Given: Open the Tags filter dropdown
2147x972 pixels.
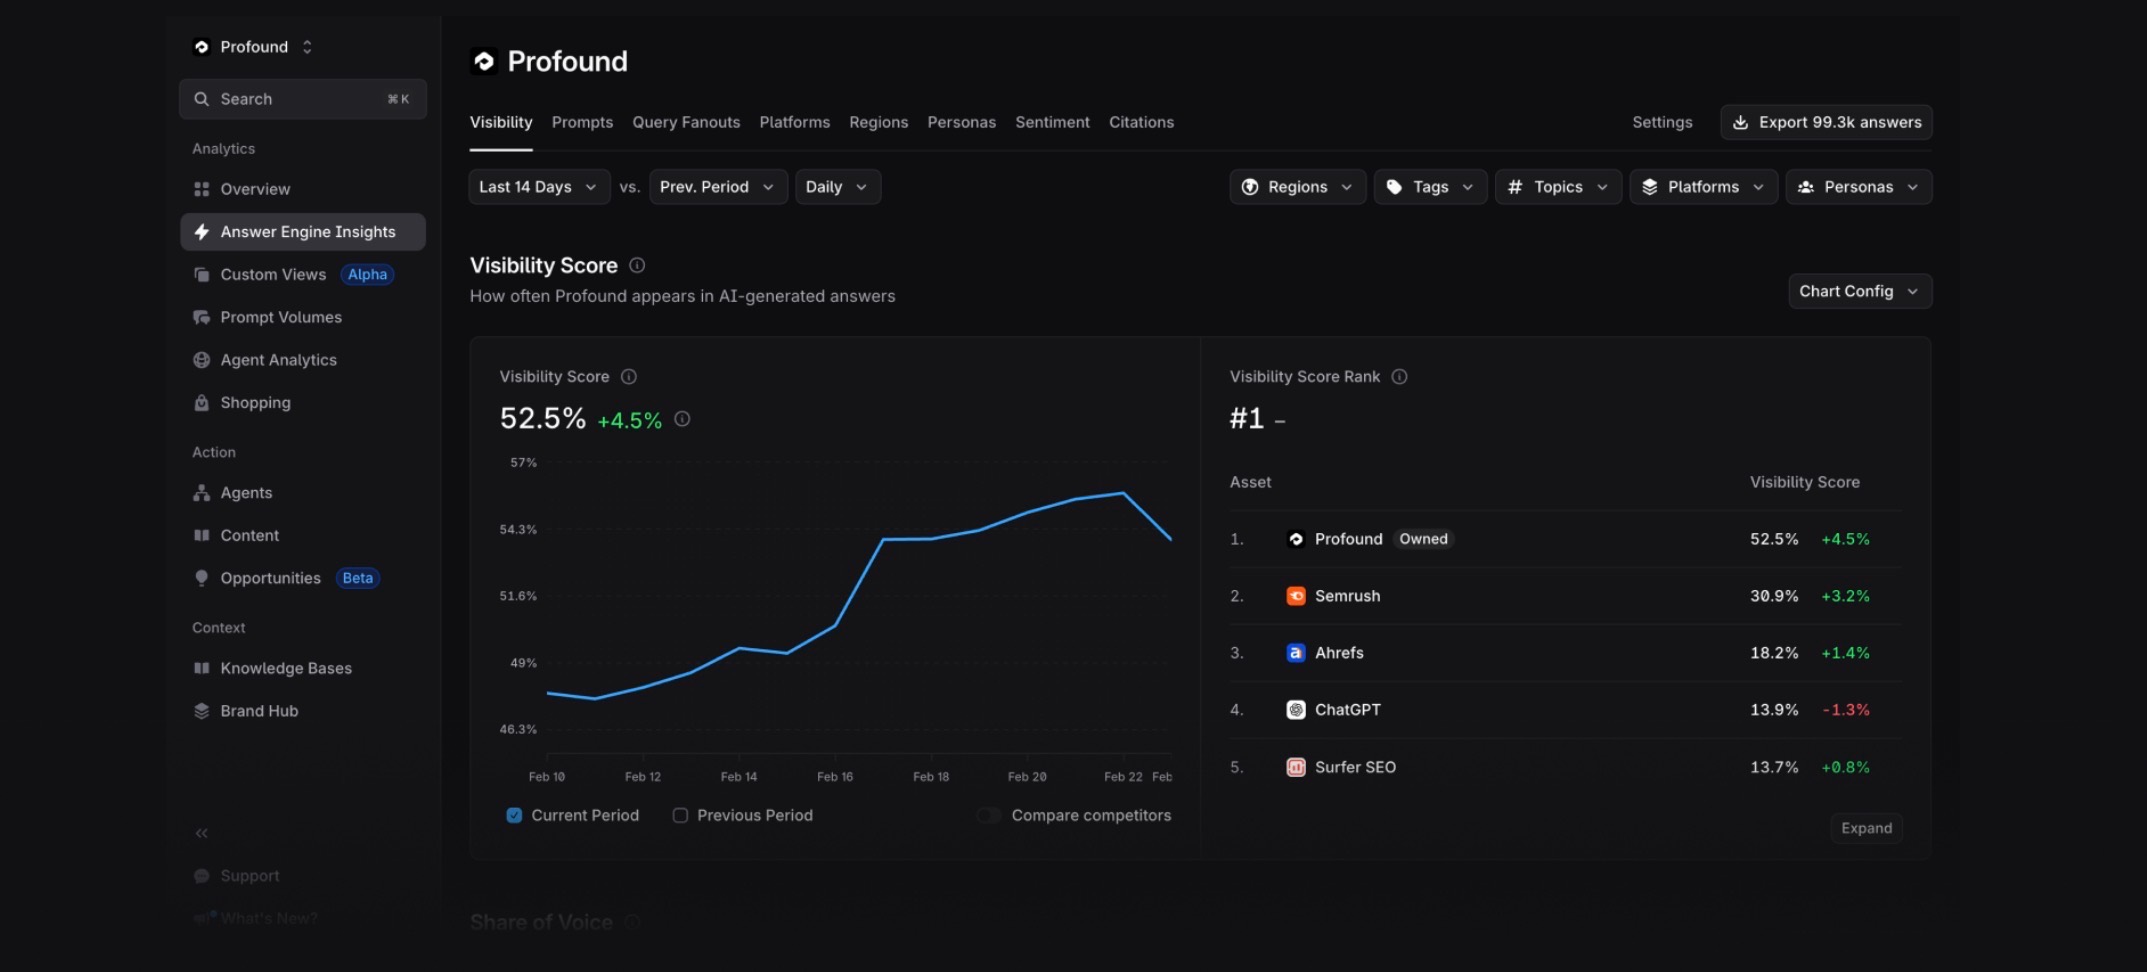Looking at the screenshot, I should 1430,187.
